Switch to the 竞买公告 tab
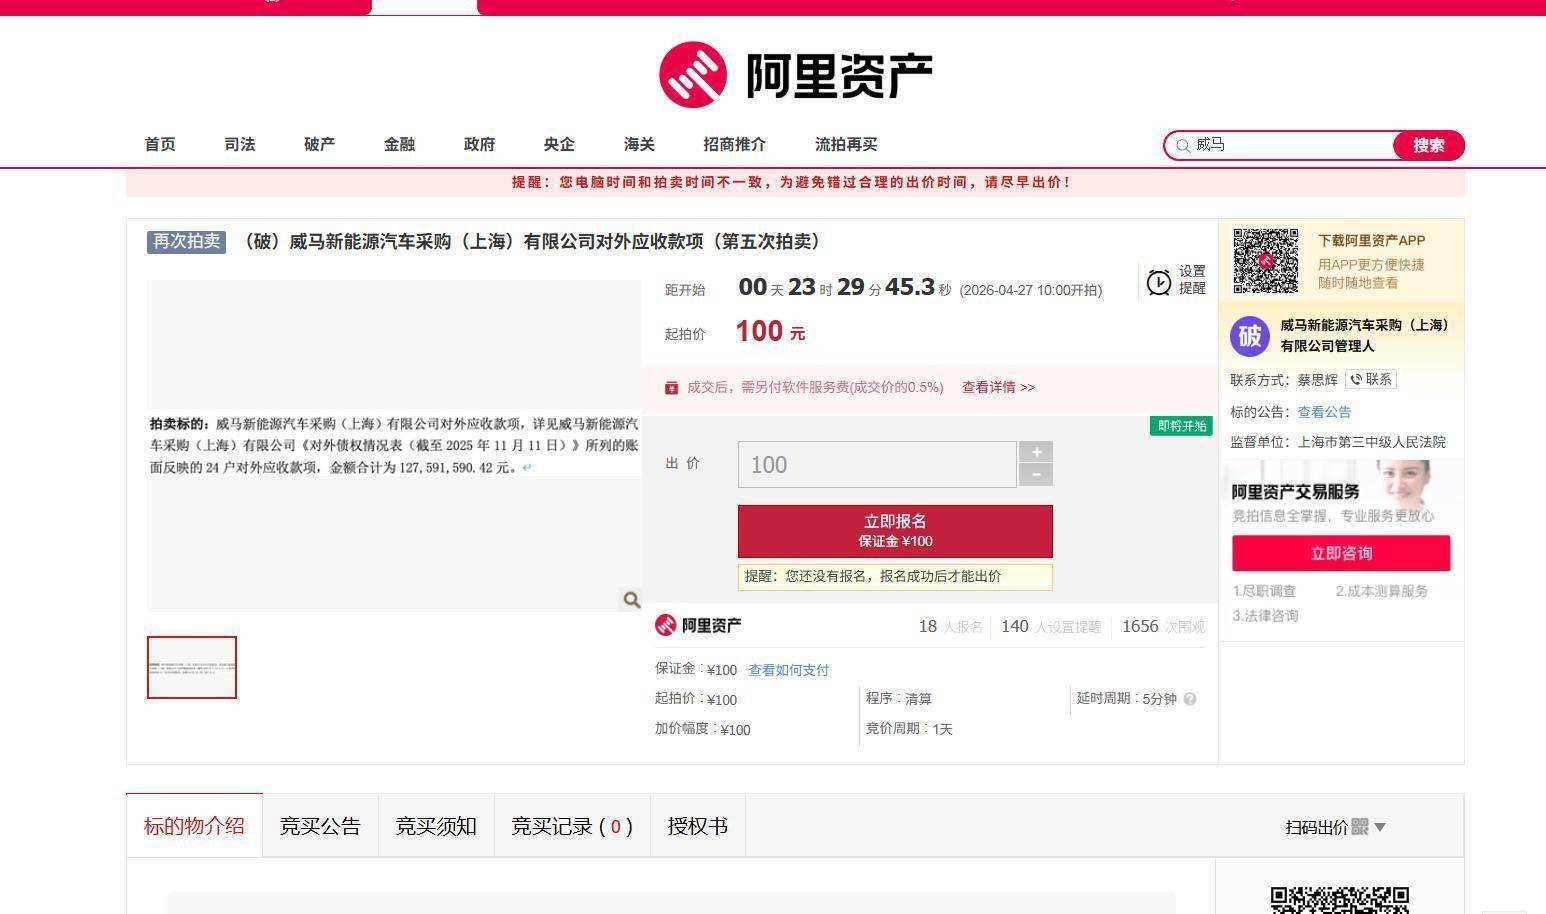Viewport: 1546px width, 914px height. [x=320, y=827]
